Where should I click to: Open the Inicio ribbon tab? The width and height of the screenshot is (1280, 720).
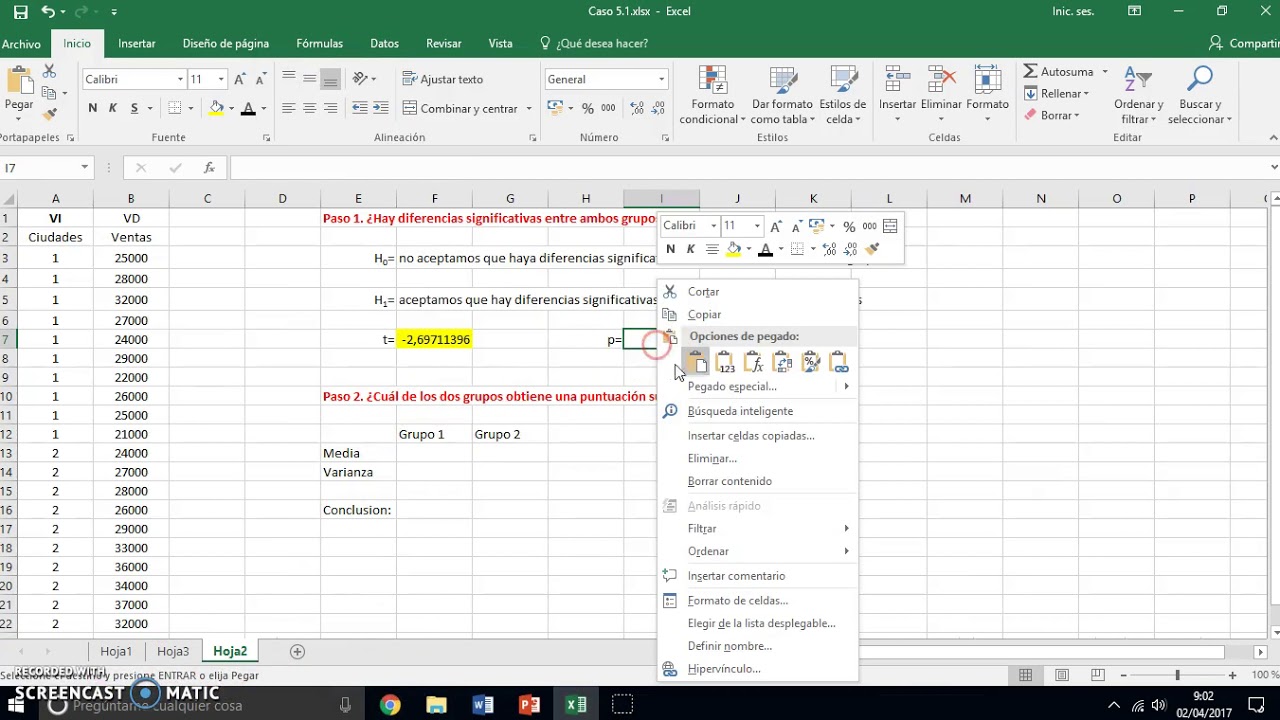click(x=77, y=43)
